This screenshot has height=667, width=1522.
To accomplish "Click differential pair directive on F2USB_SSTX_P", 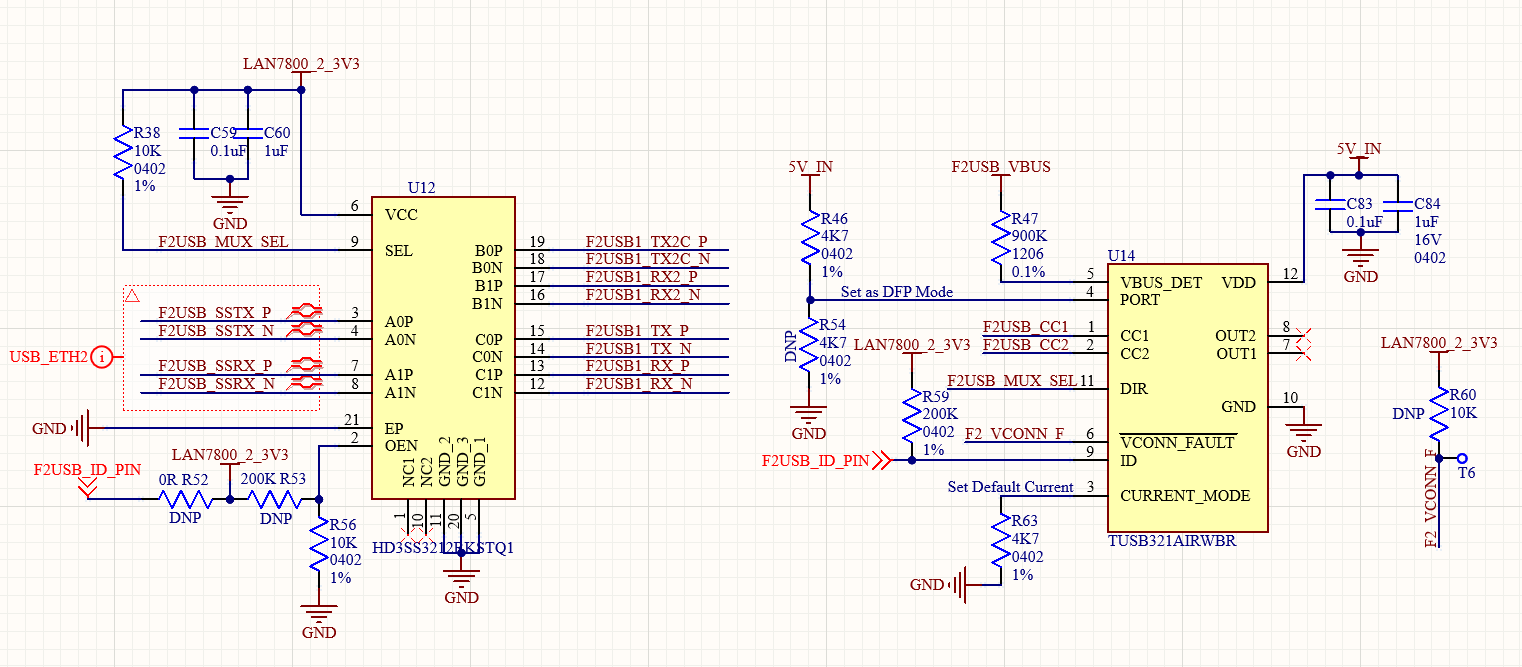I will [x=303, y=312].
